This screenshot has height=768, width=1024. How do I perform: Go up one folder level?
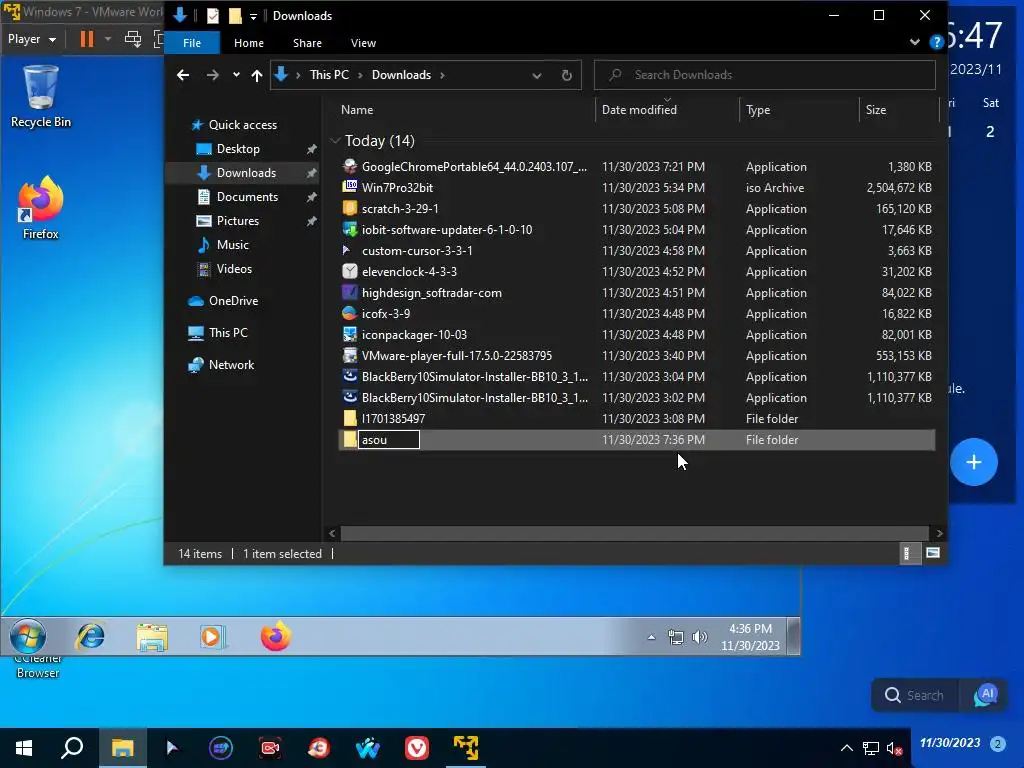coord(257,76)
